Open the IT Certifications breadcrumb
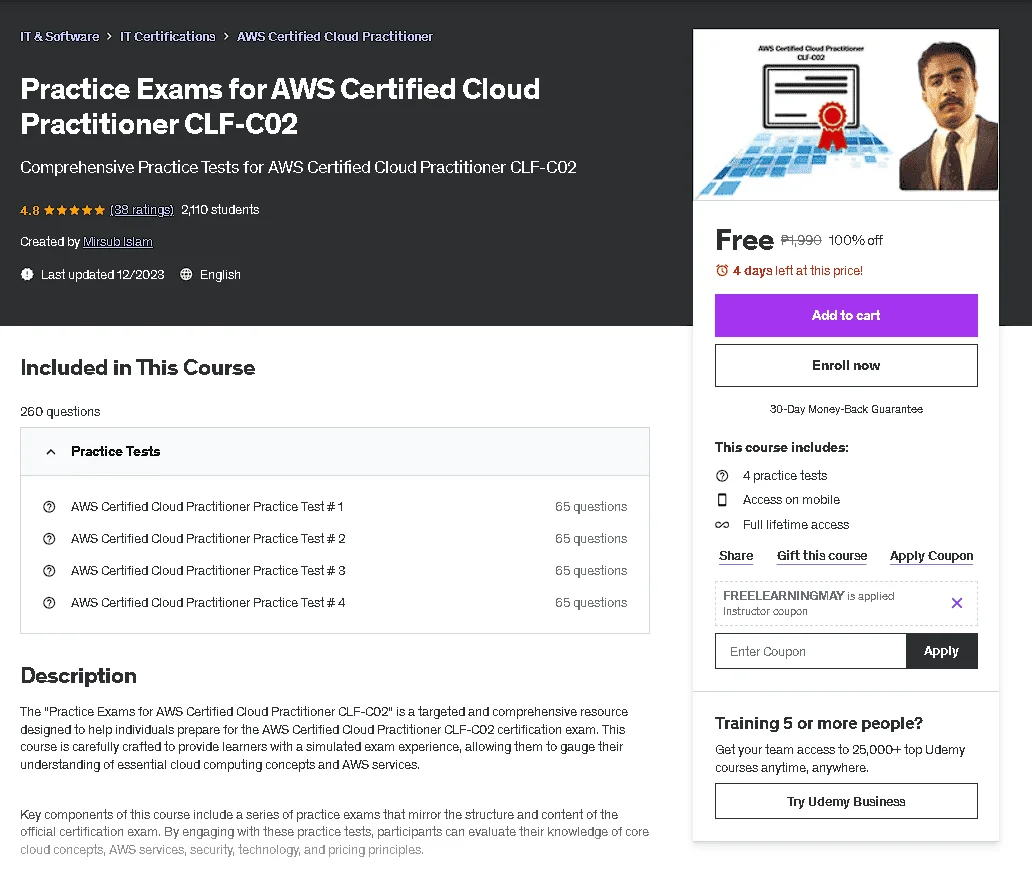The width and height of the screenshot is (1032, 890). (167, 37)
